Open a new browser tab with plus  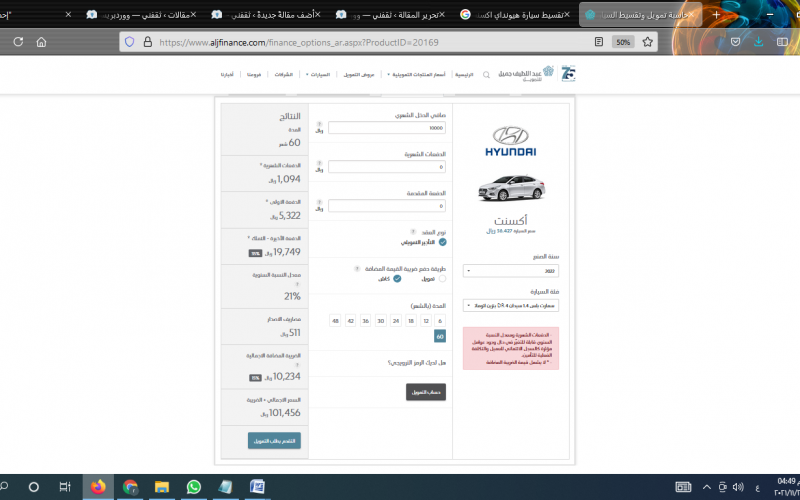point(716,15)
